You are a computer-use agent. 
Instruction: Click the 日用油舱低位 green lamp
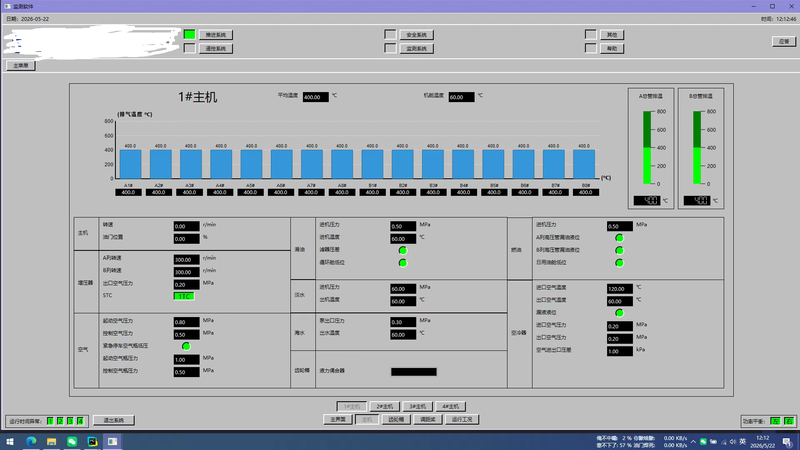click(x=619, y=263)
